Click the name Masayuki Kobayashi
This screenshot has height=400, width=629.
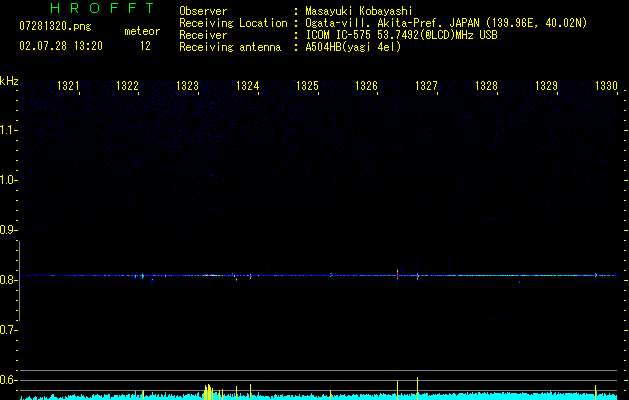coord(359,11)
